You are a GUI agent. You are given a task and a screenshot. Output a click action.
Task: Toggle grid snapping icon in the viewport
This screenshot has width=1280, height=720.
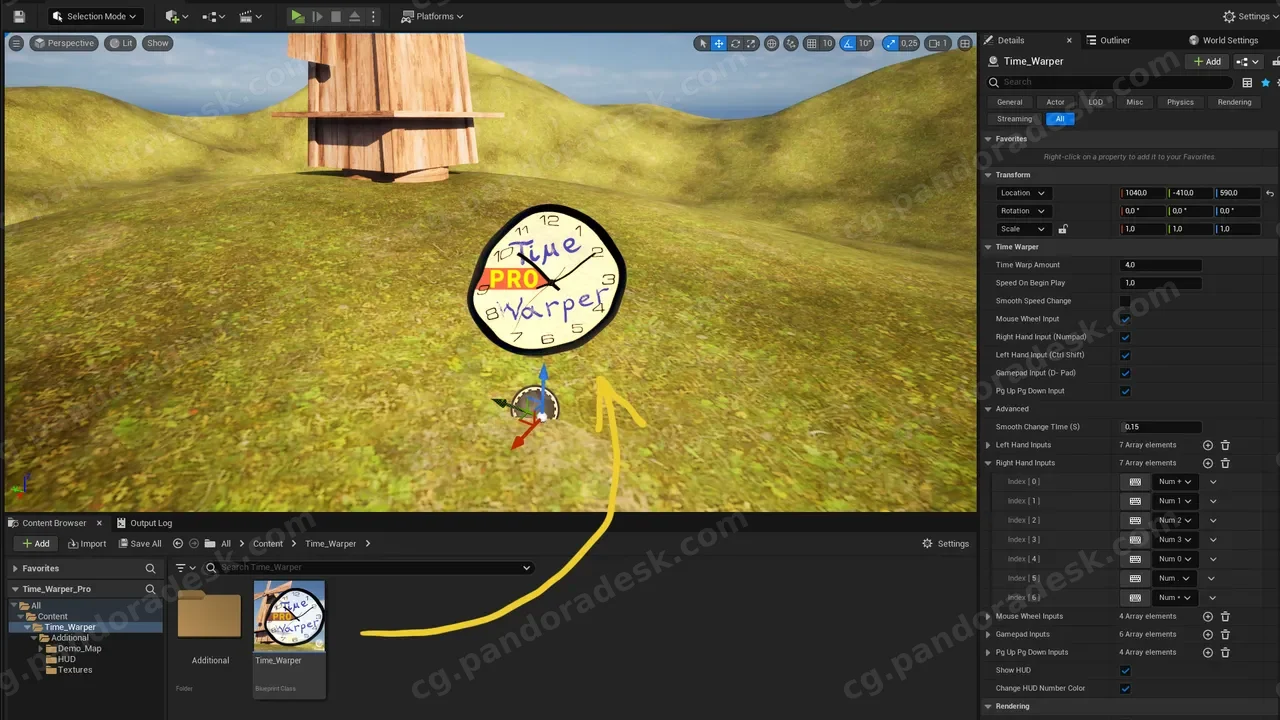(x=812, y=43)
